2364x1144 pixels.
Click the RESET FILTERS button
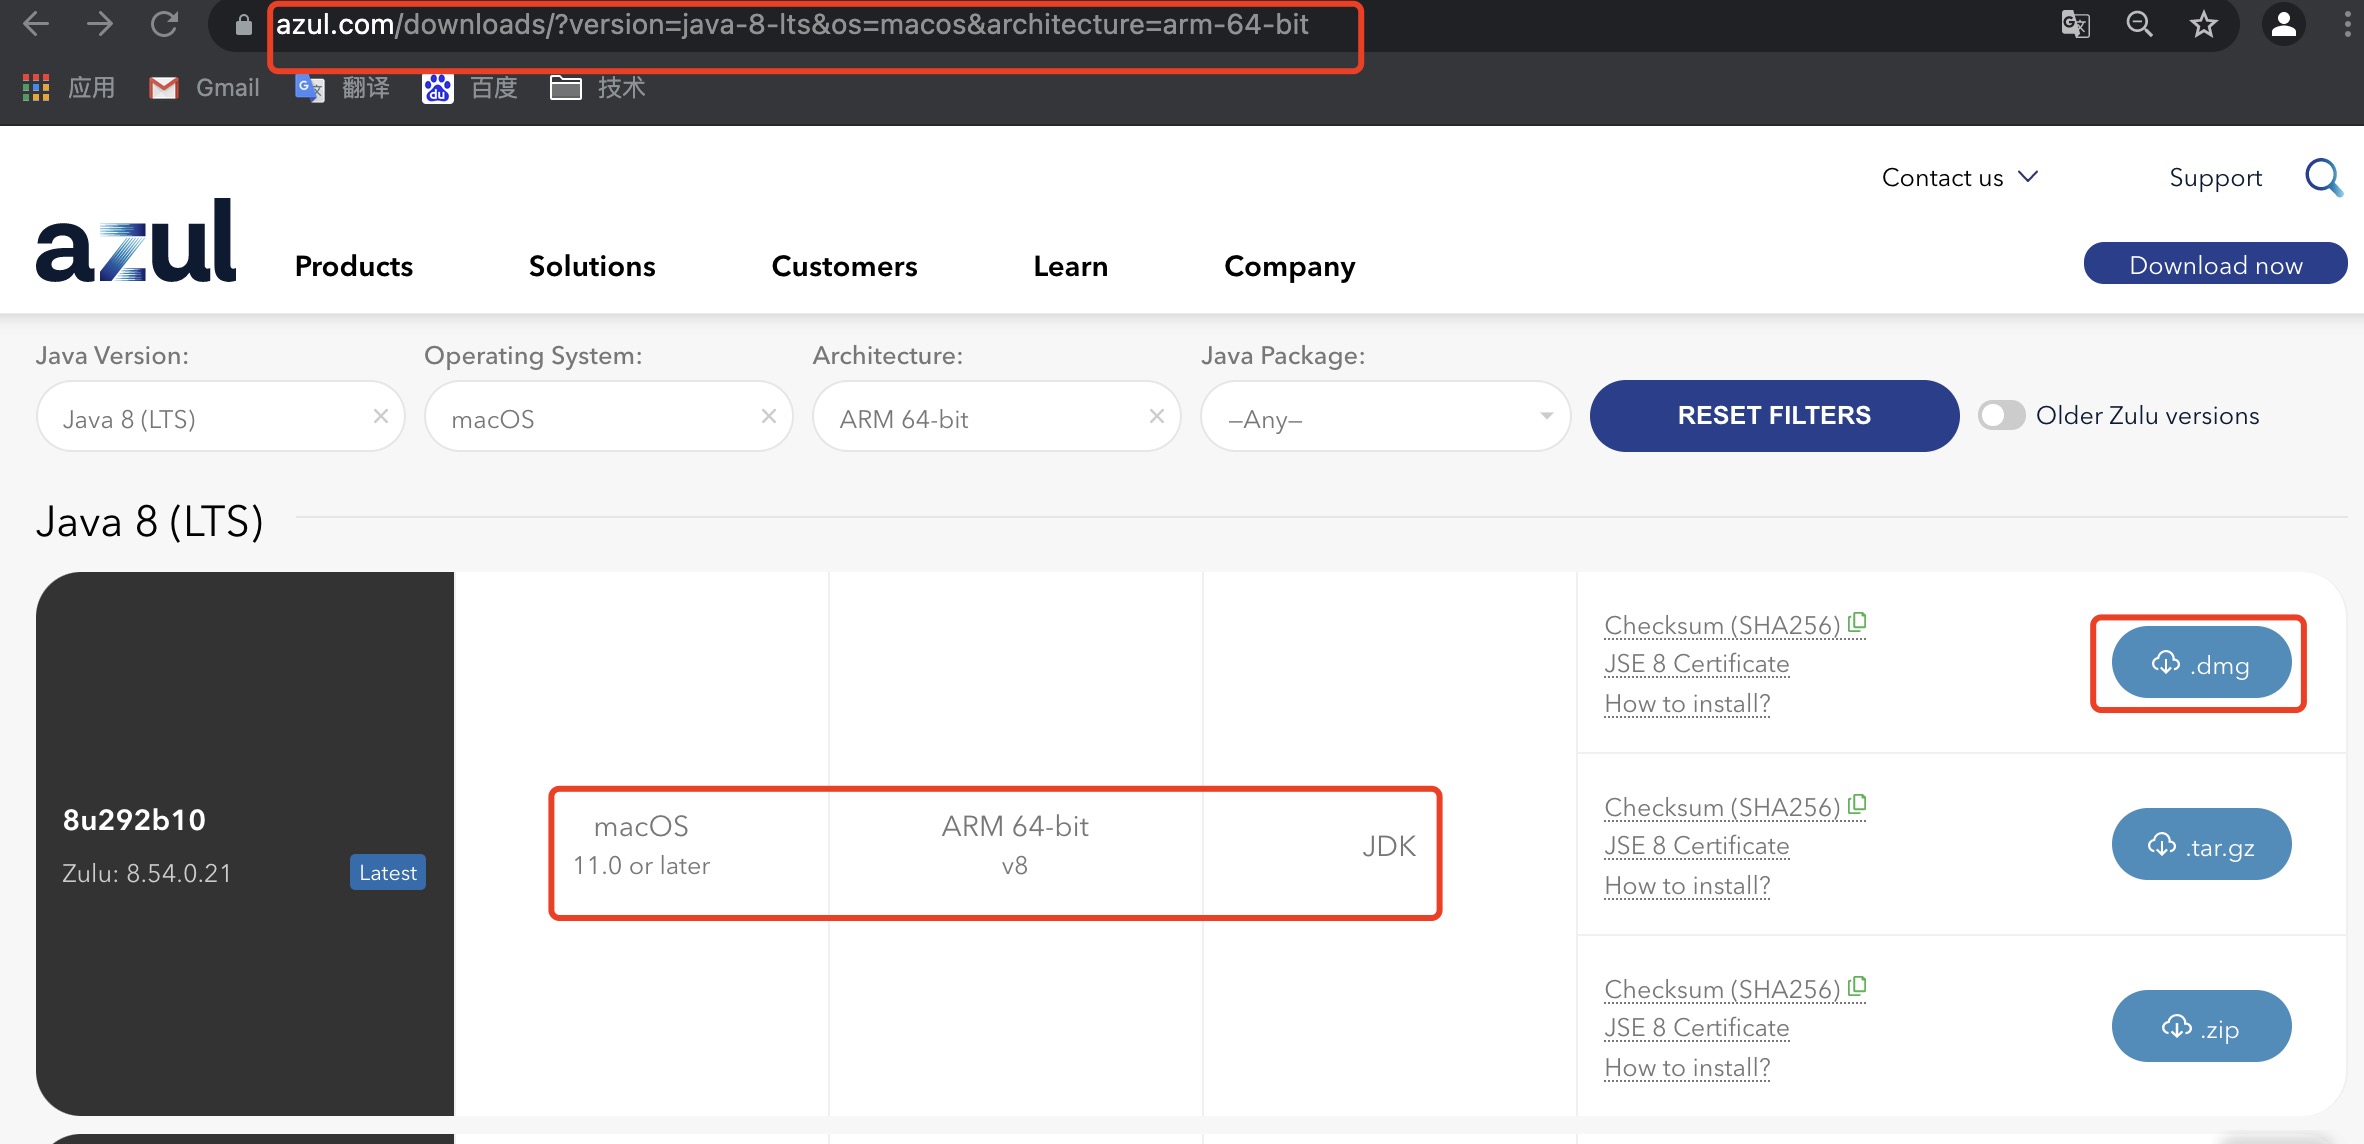[1774, 415]
